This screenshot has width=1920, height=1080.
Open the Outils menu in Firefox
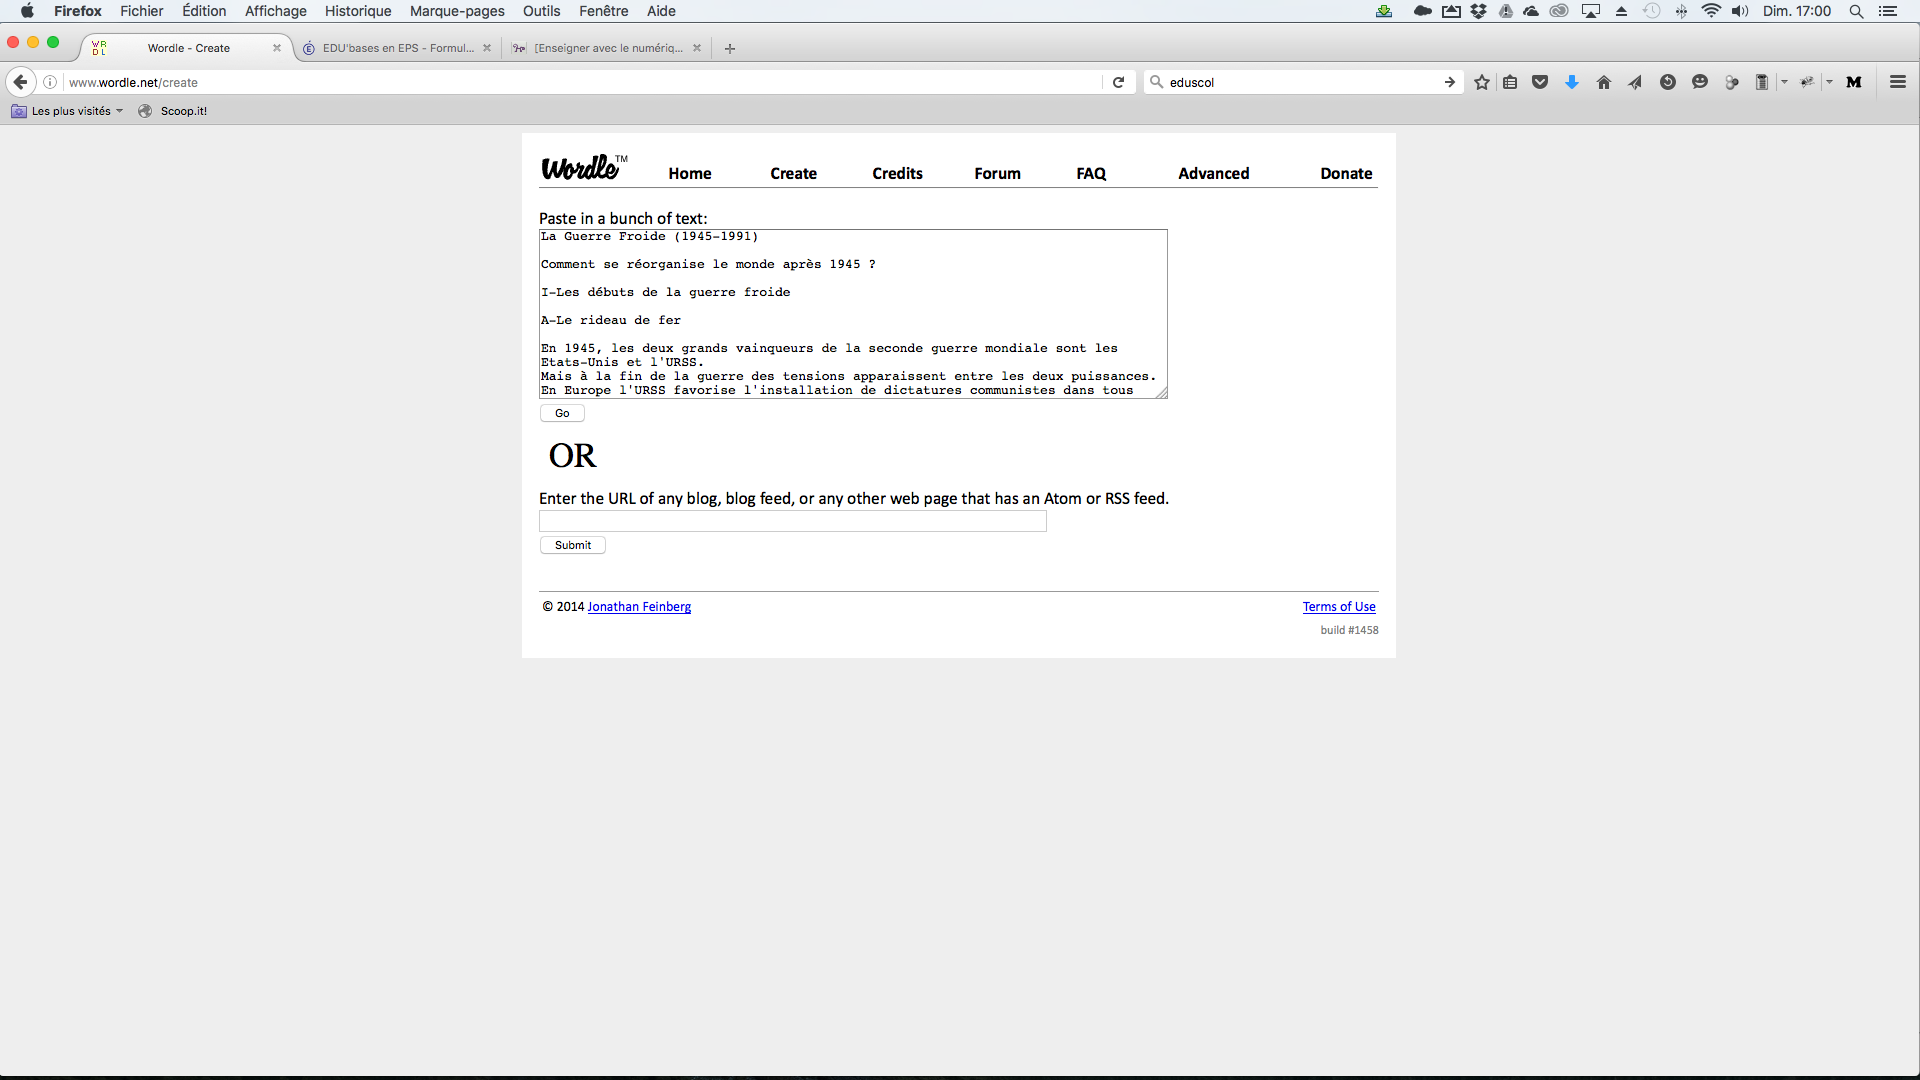coord(542,11)
